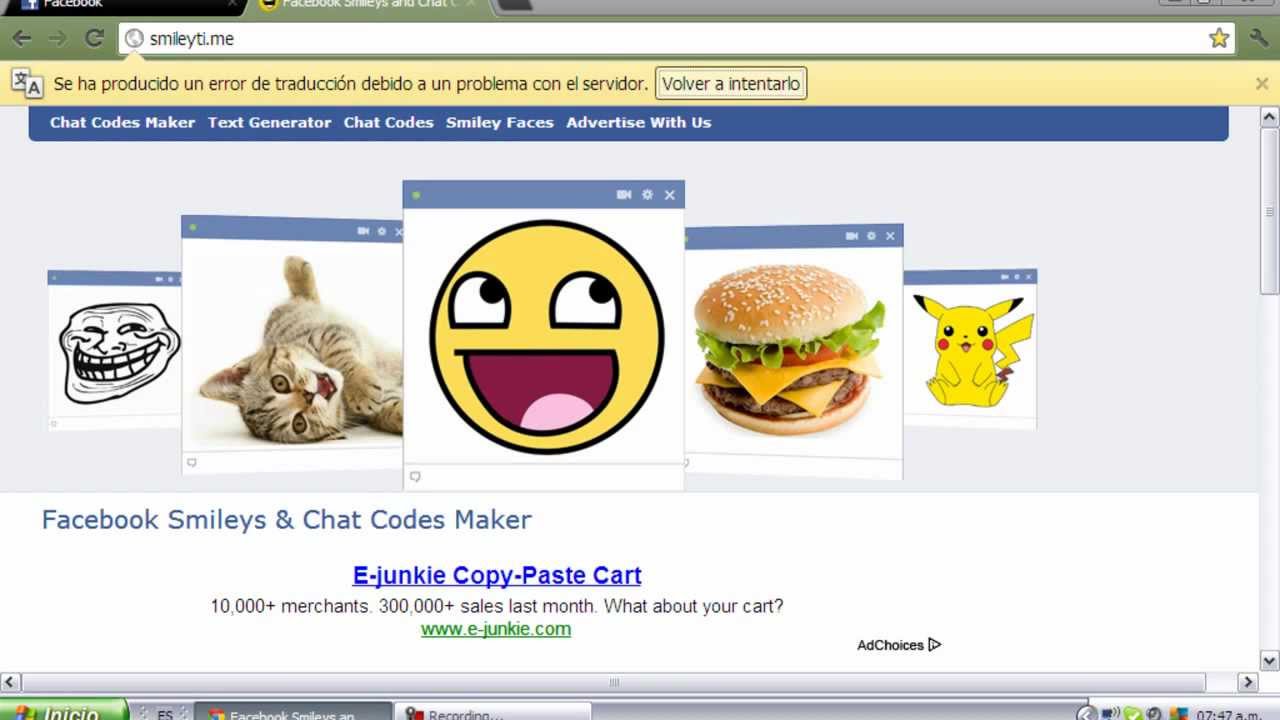Switch to the Recording taskbar window
Image resolution: width=1280 pixels, height=720 pixels.
point(493,712)
